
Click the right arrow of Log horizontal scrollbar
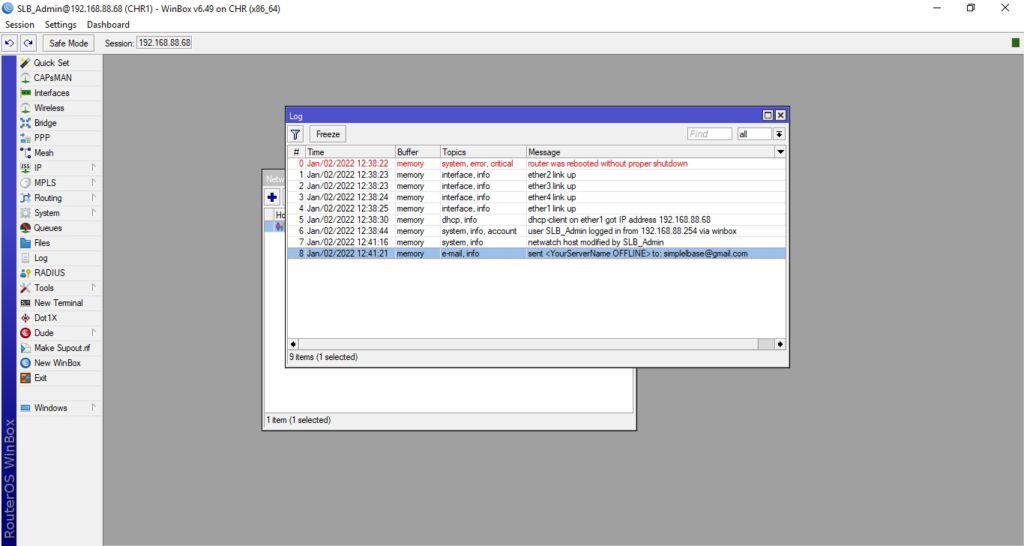[780, 344]
